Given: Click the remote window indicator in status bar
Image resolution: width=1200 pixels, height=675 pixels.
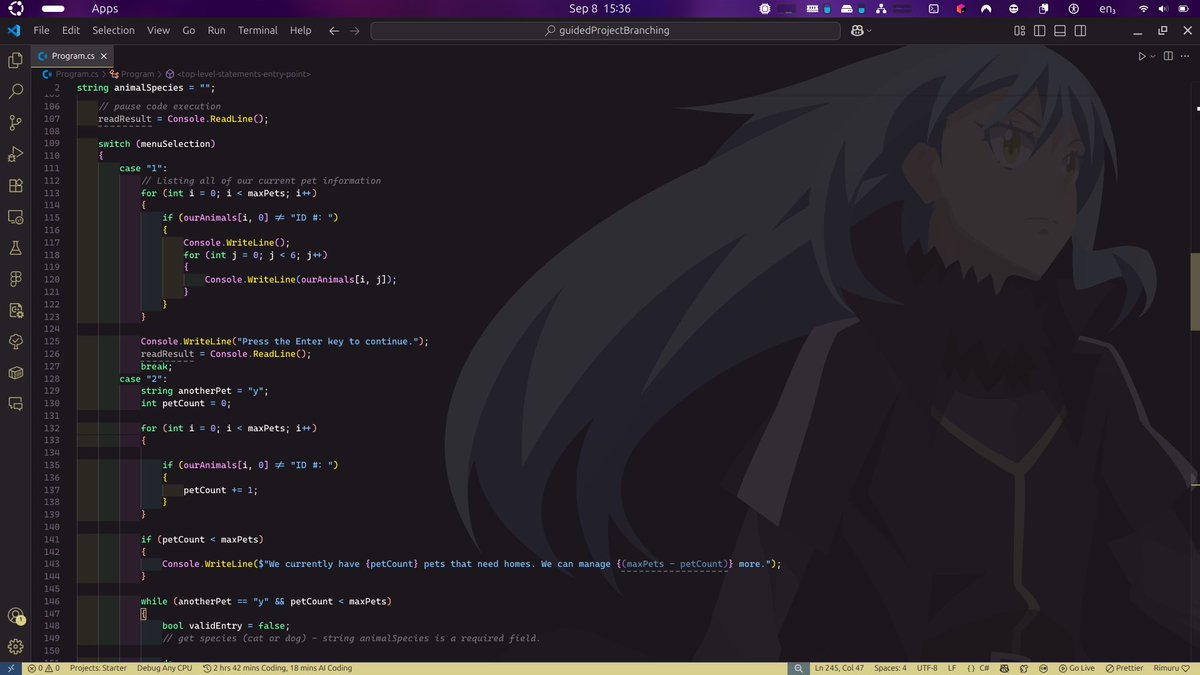Looking at the screenshot, I should pos(11,667).
